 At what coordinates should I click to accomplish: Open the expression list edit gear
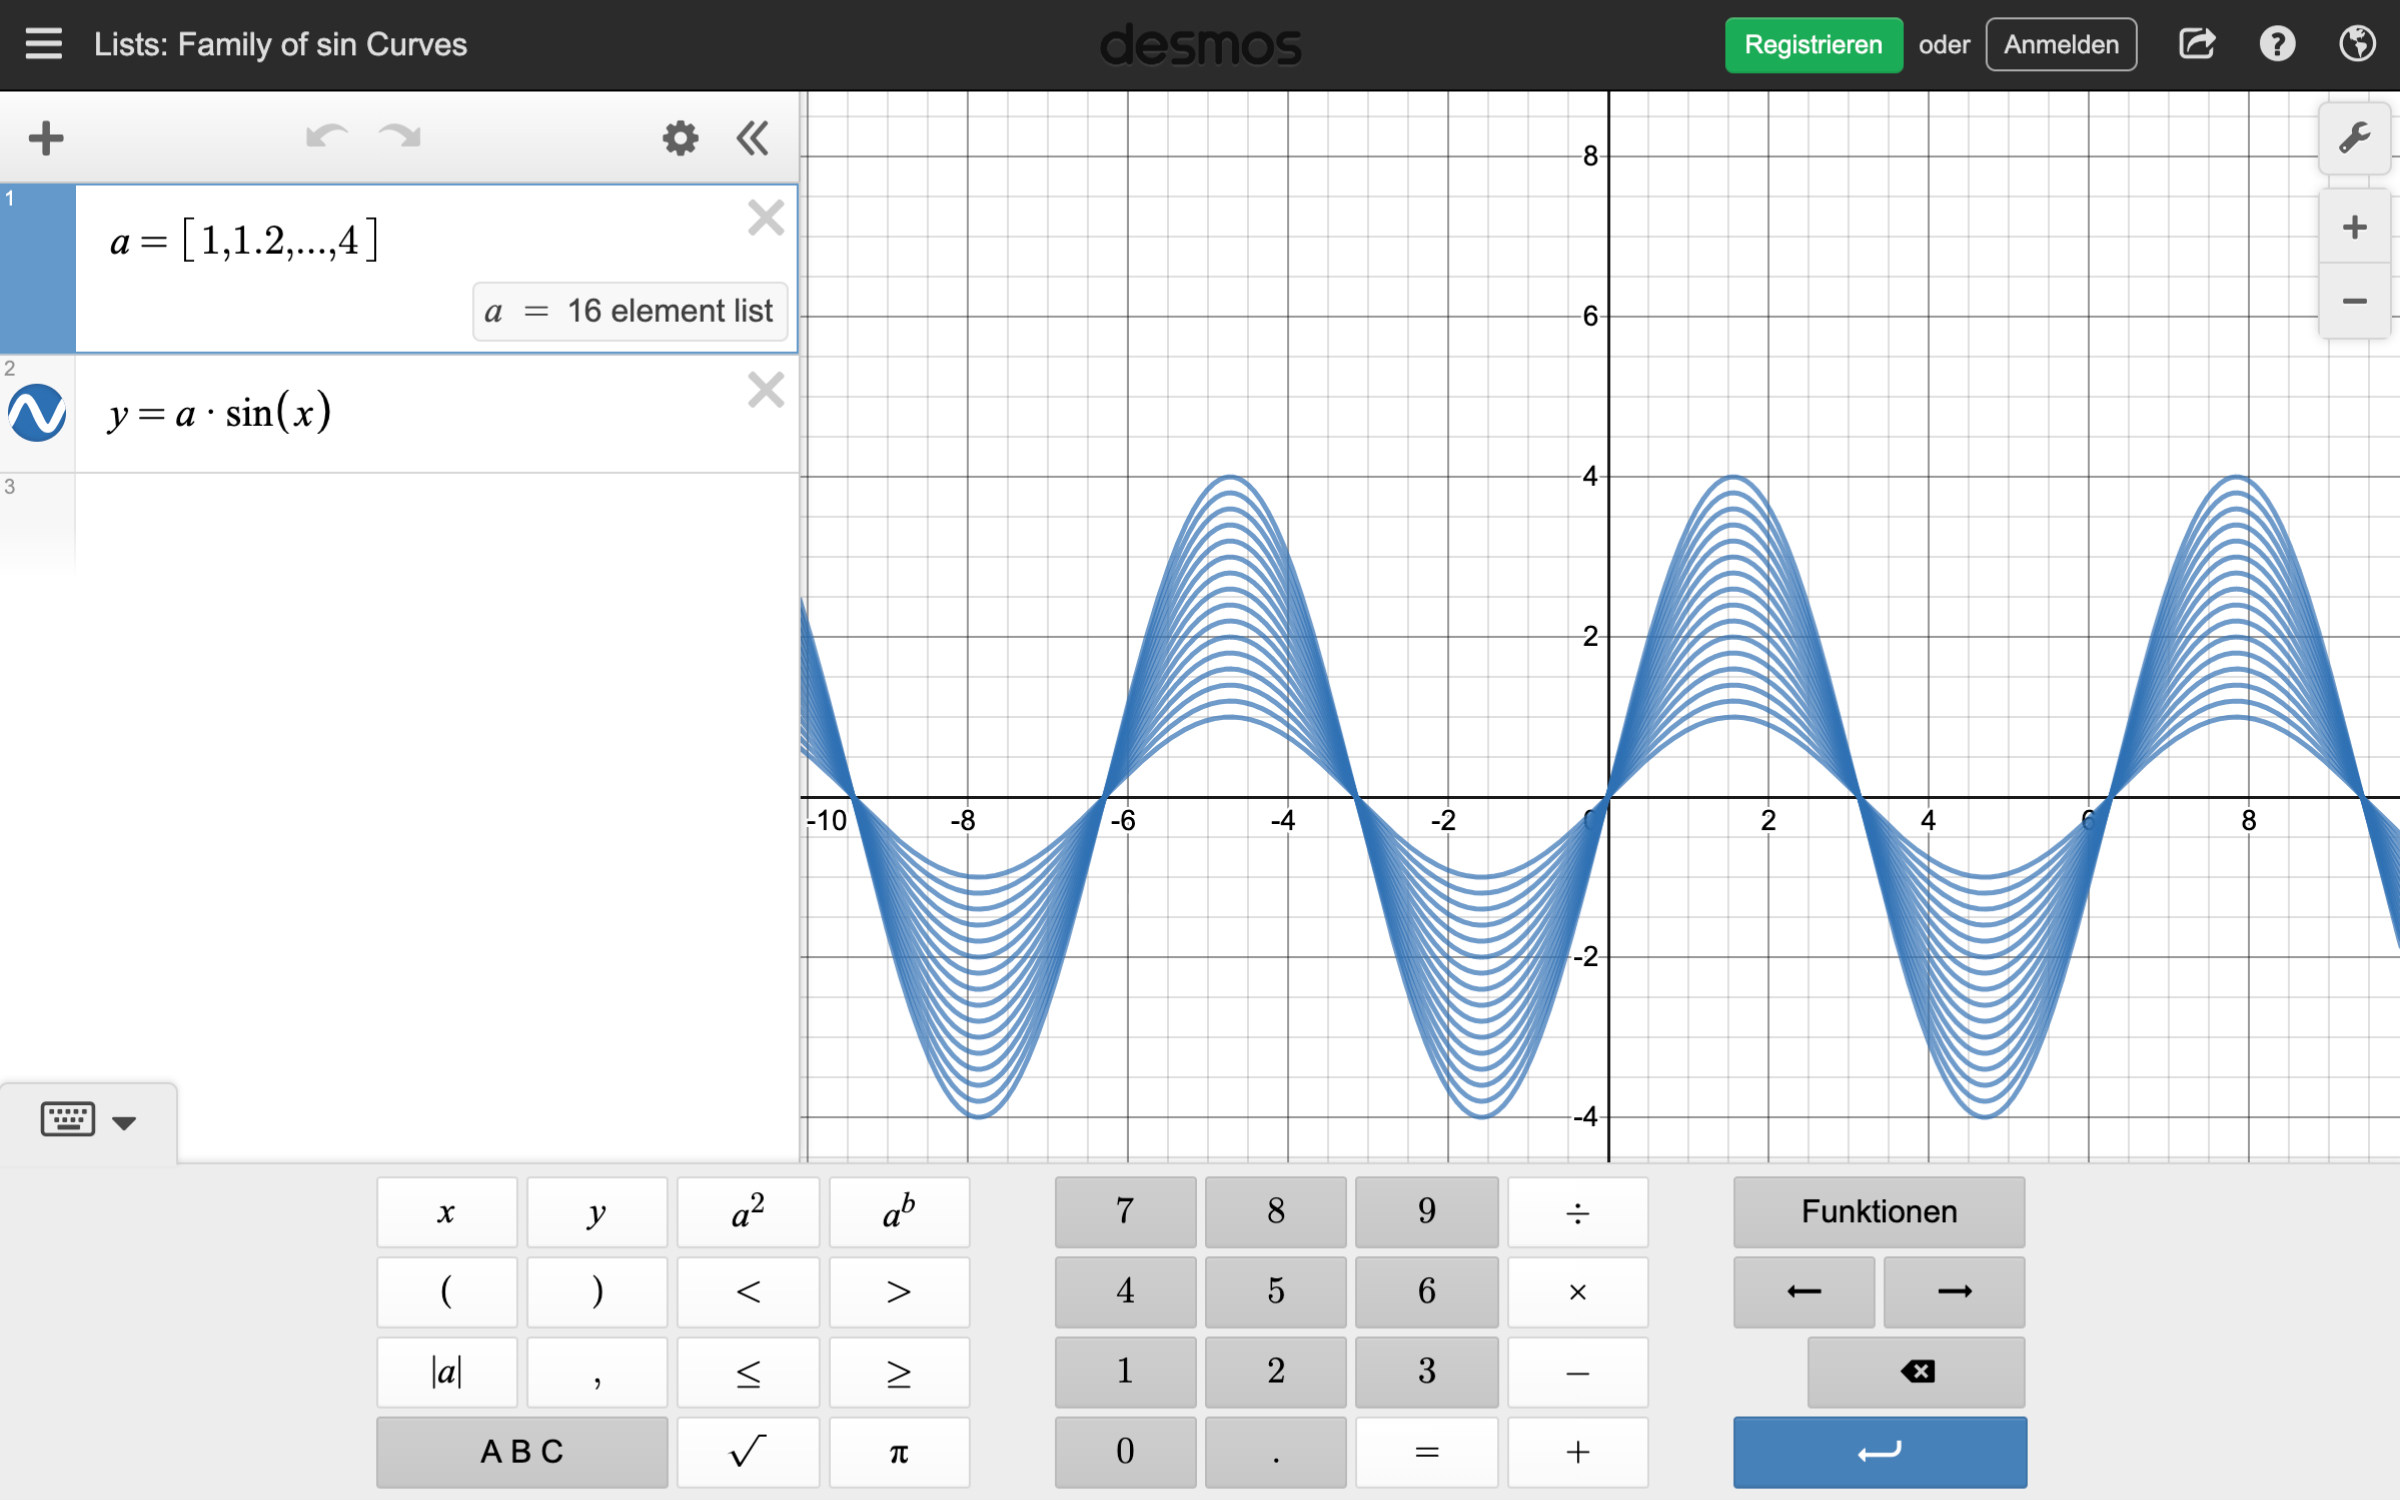(x=679, y=139)
